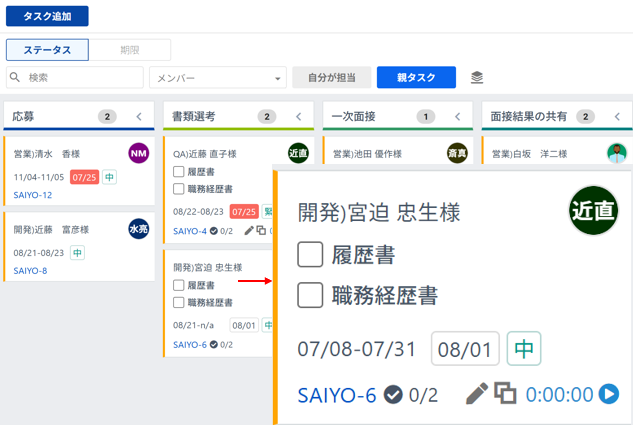The height and width of the screenshot is (425, 633).
Task: Check 職務経歴書 in the QA)近藤 直子様 card
Action: point(179,188)
